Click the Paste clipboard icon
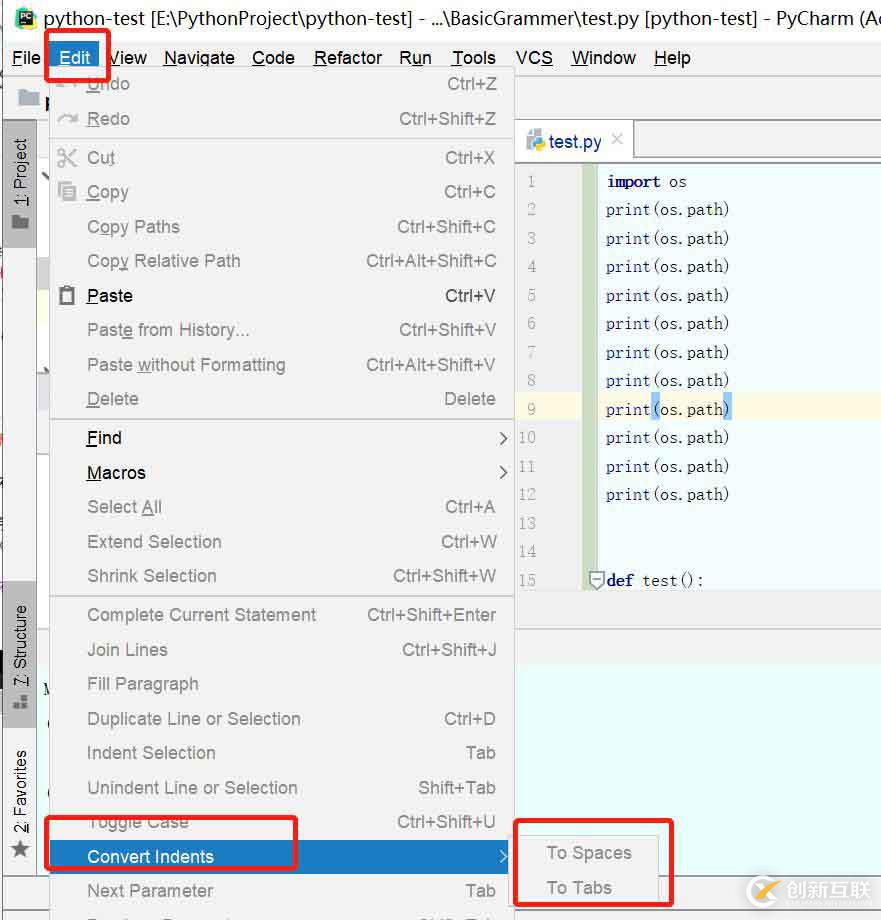This screenshot has height=920, width=881. (67, 295)
